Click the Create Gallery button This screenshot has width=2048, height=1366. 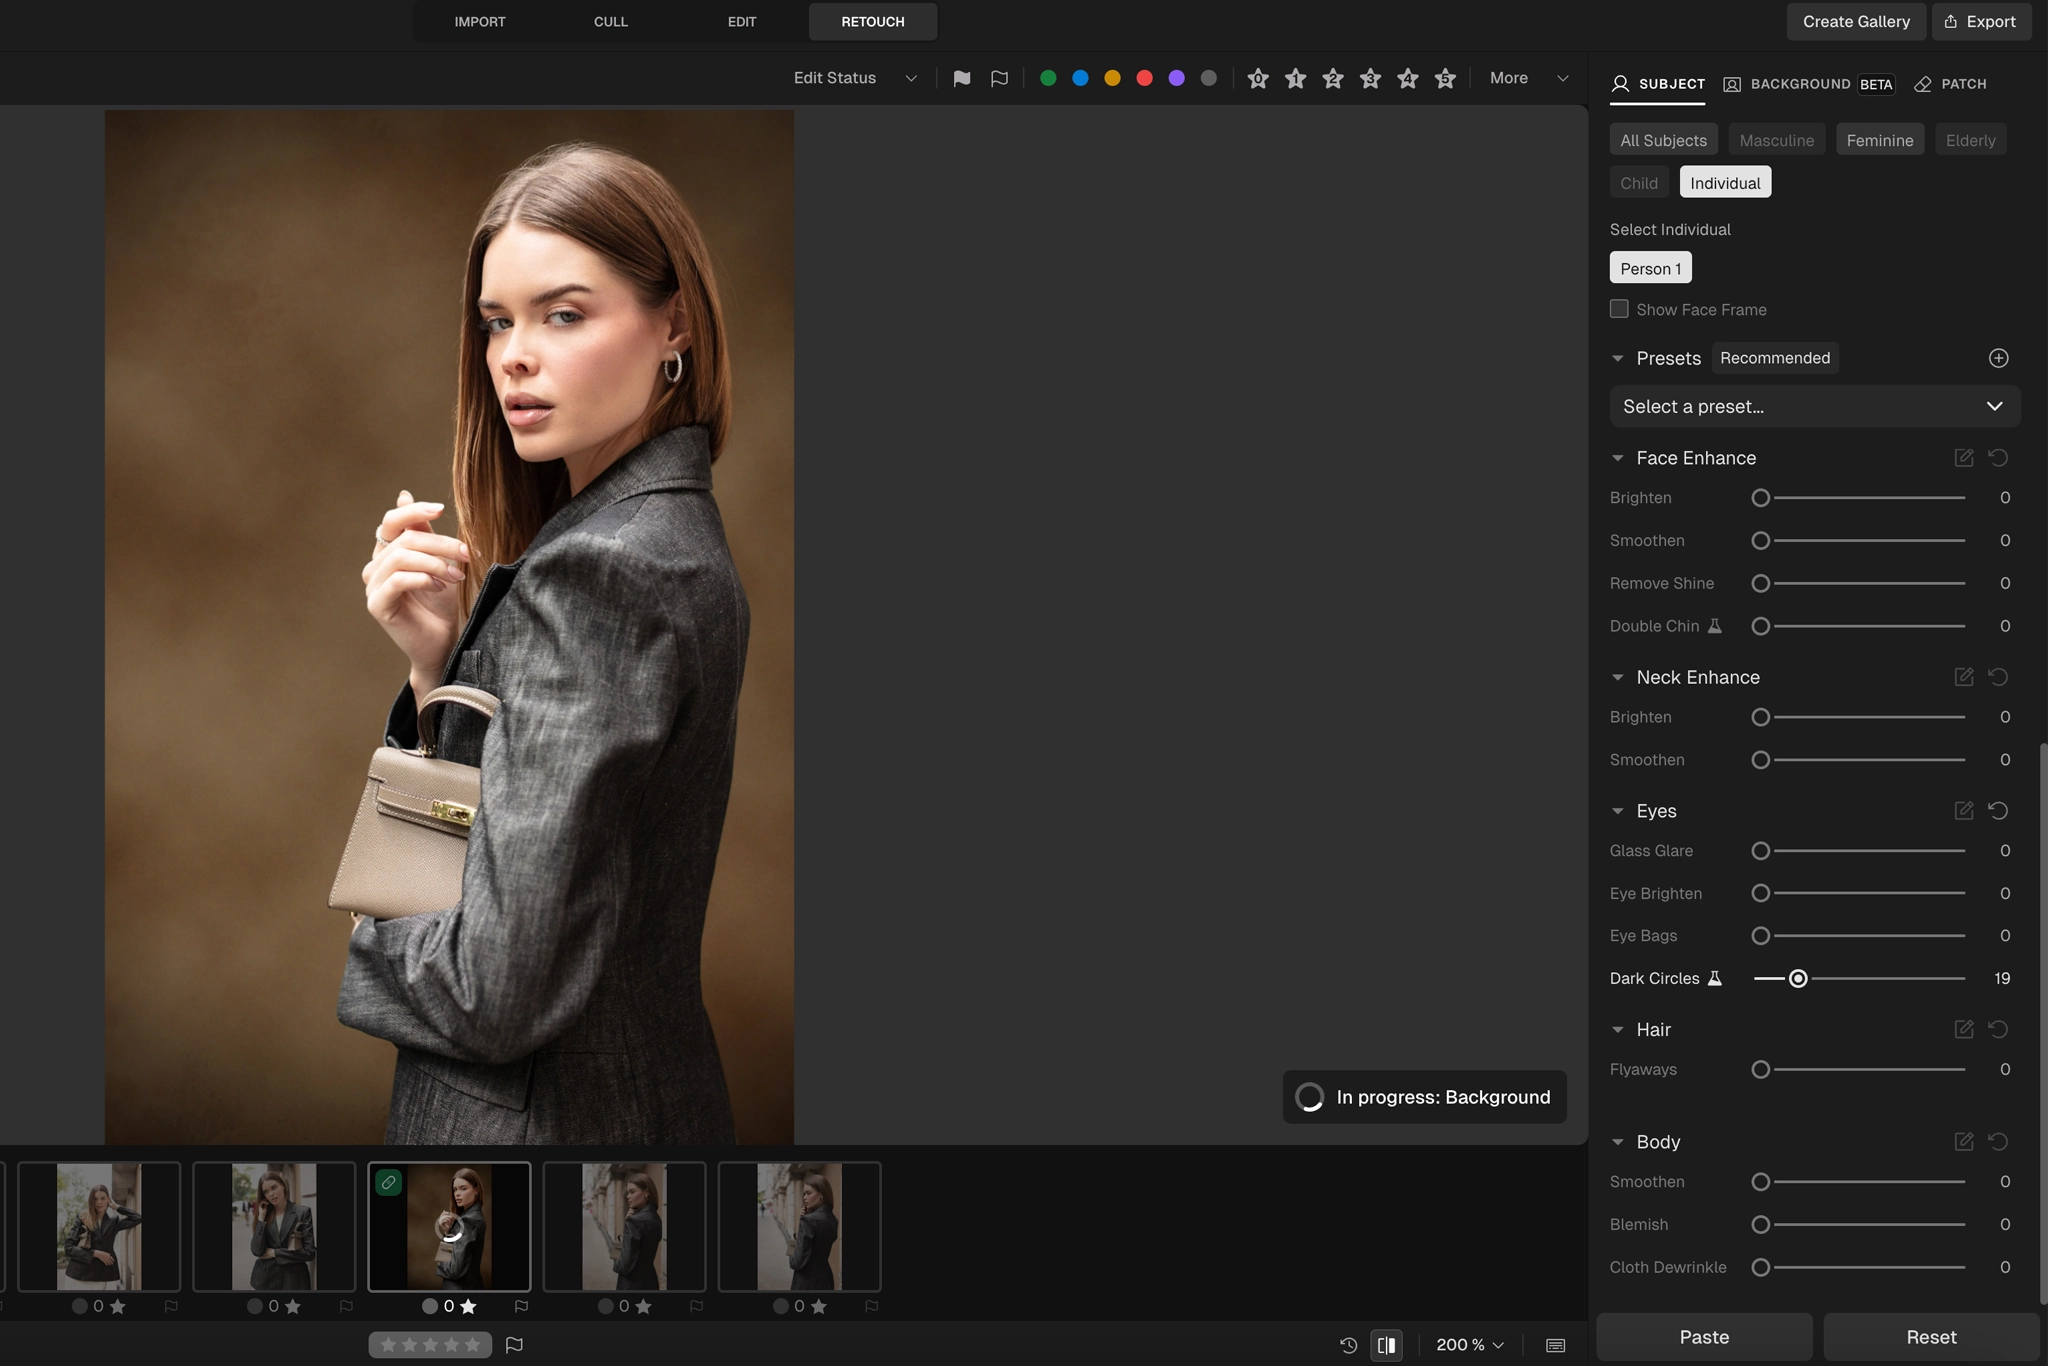(x=1855, y=21)
